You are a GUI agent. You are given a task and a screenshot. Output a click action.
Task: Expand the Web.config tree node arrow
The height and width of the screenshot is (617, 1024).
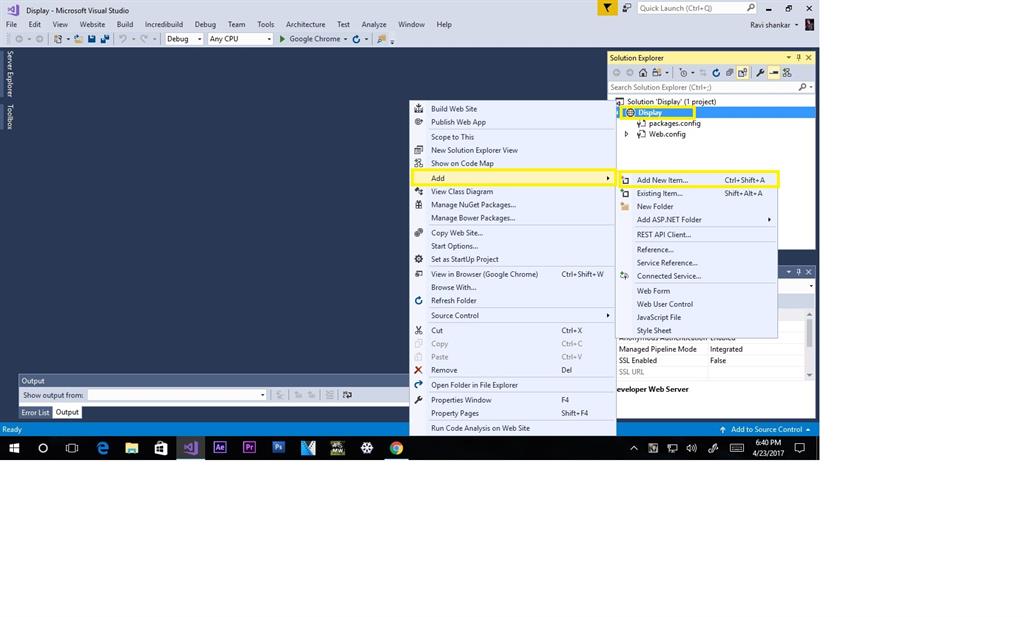click(x=626, y=134)
